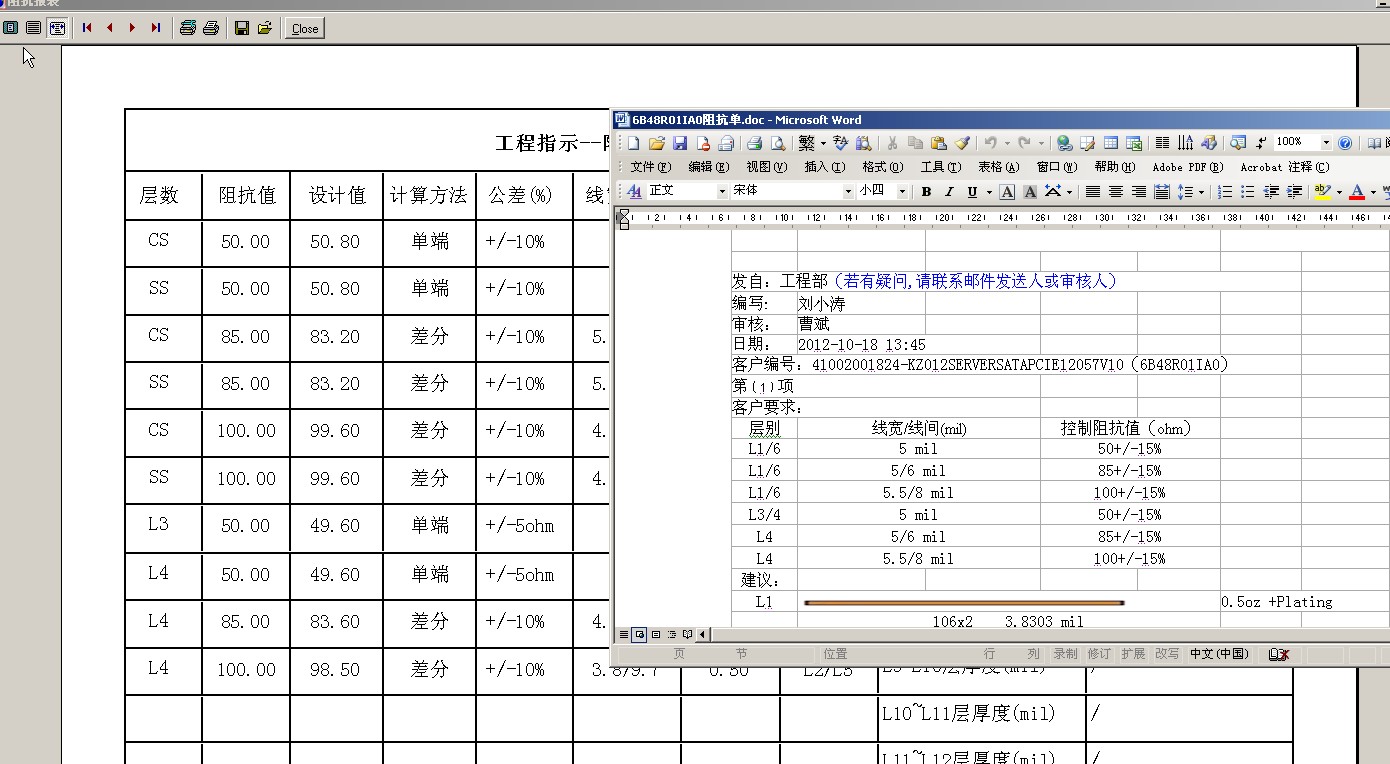Screen dimensions: 1390x764
Task: Select 100% zoom view in report preview
Action: click(34, 28)
